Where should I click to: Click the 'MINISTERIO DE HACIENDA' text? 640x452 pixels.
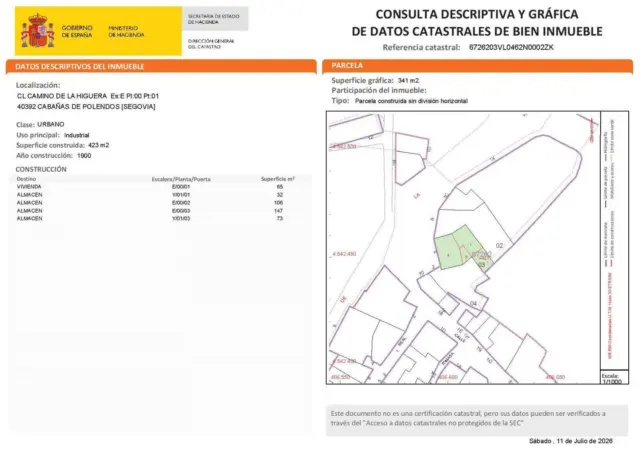pos(126,31)
